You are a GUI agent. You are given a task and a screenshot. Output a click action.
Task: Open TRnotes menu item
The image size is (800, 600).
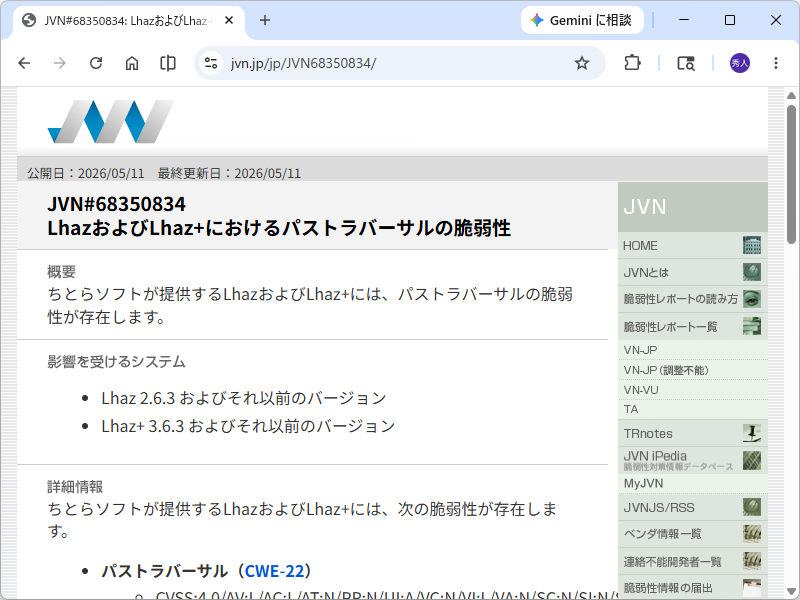(x=692, y=433)
